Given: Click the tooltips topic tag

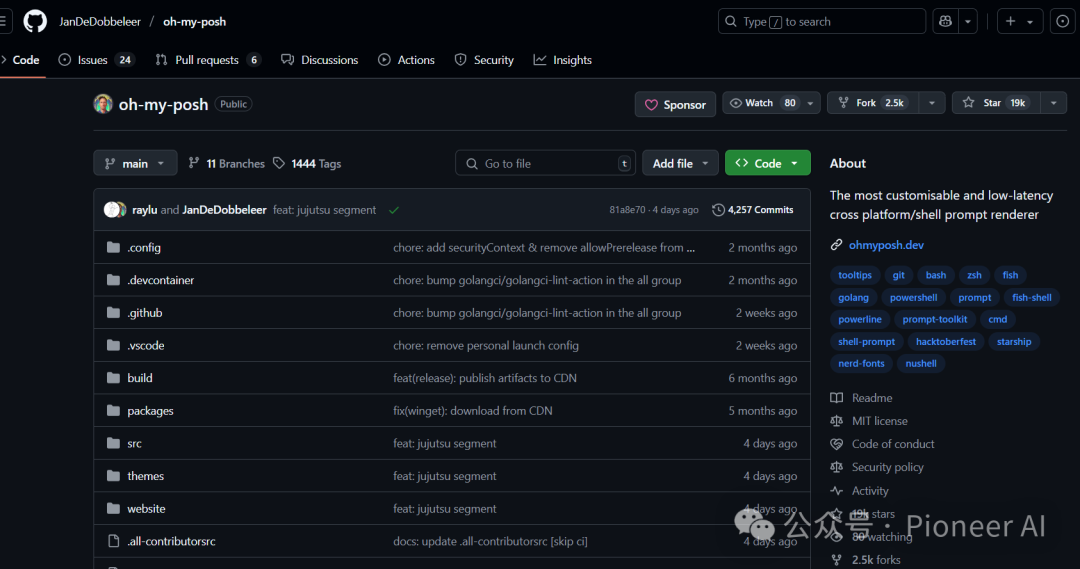Looking at the screenshot, I should tap(855, 275).
